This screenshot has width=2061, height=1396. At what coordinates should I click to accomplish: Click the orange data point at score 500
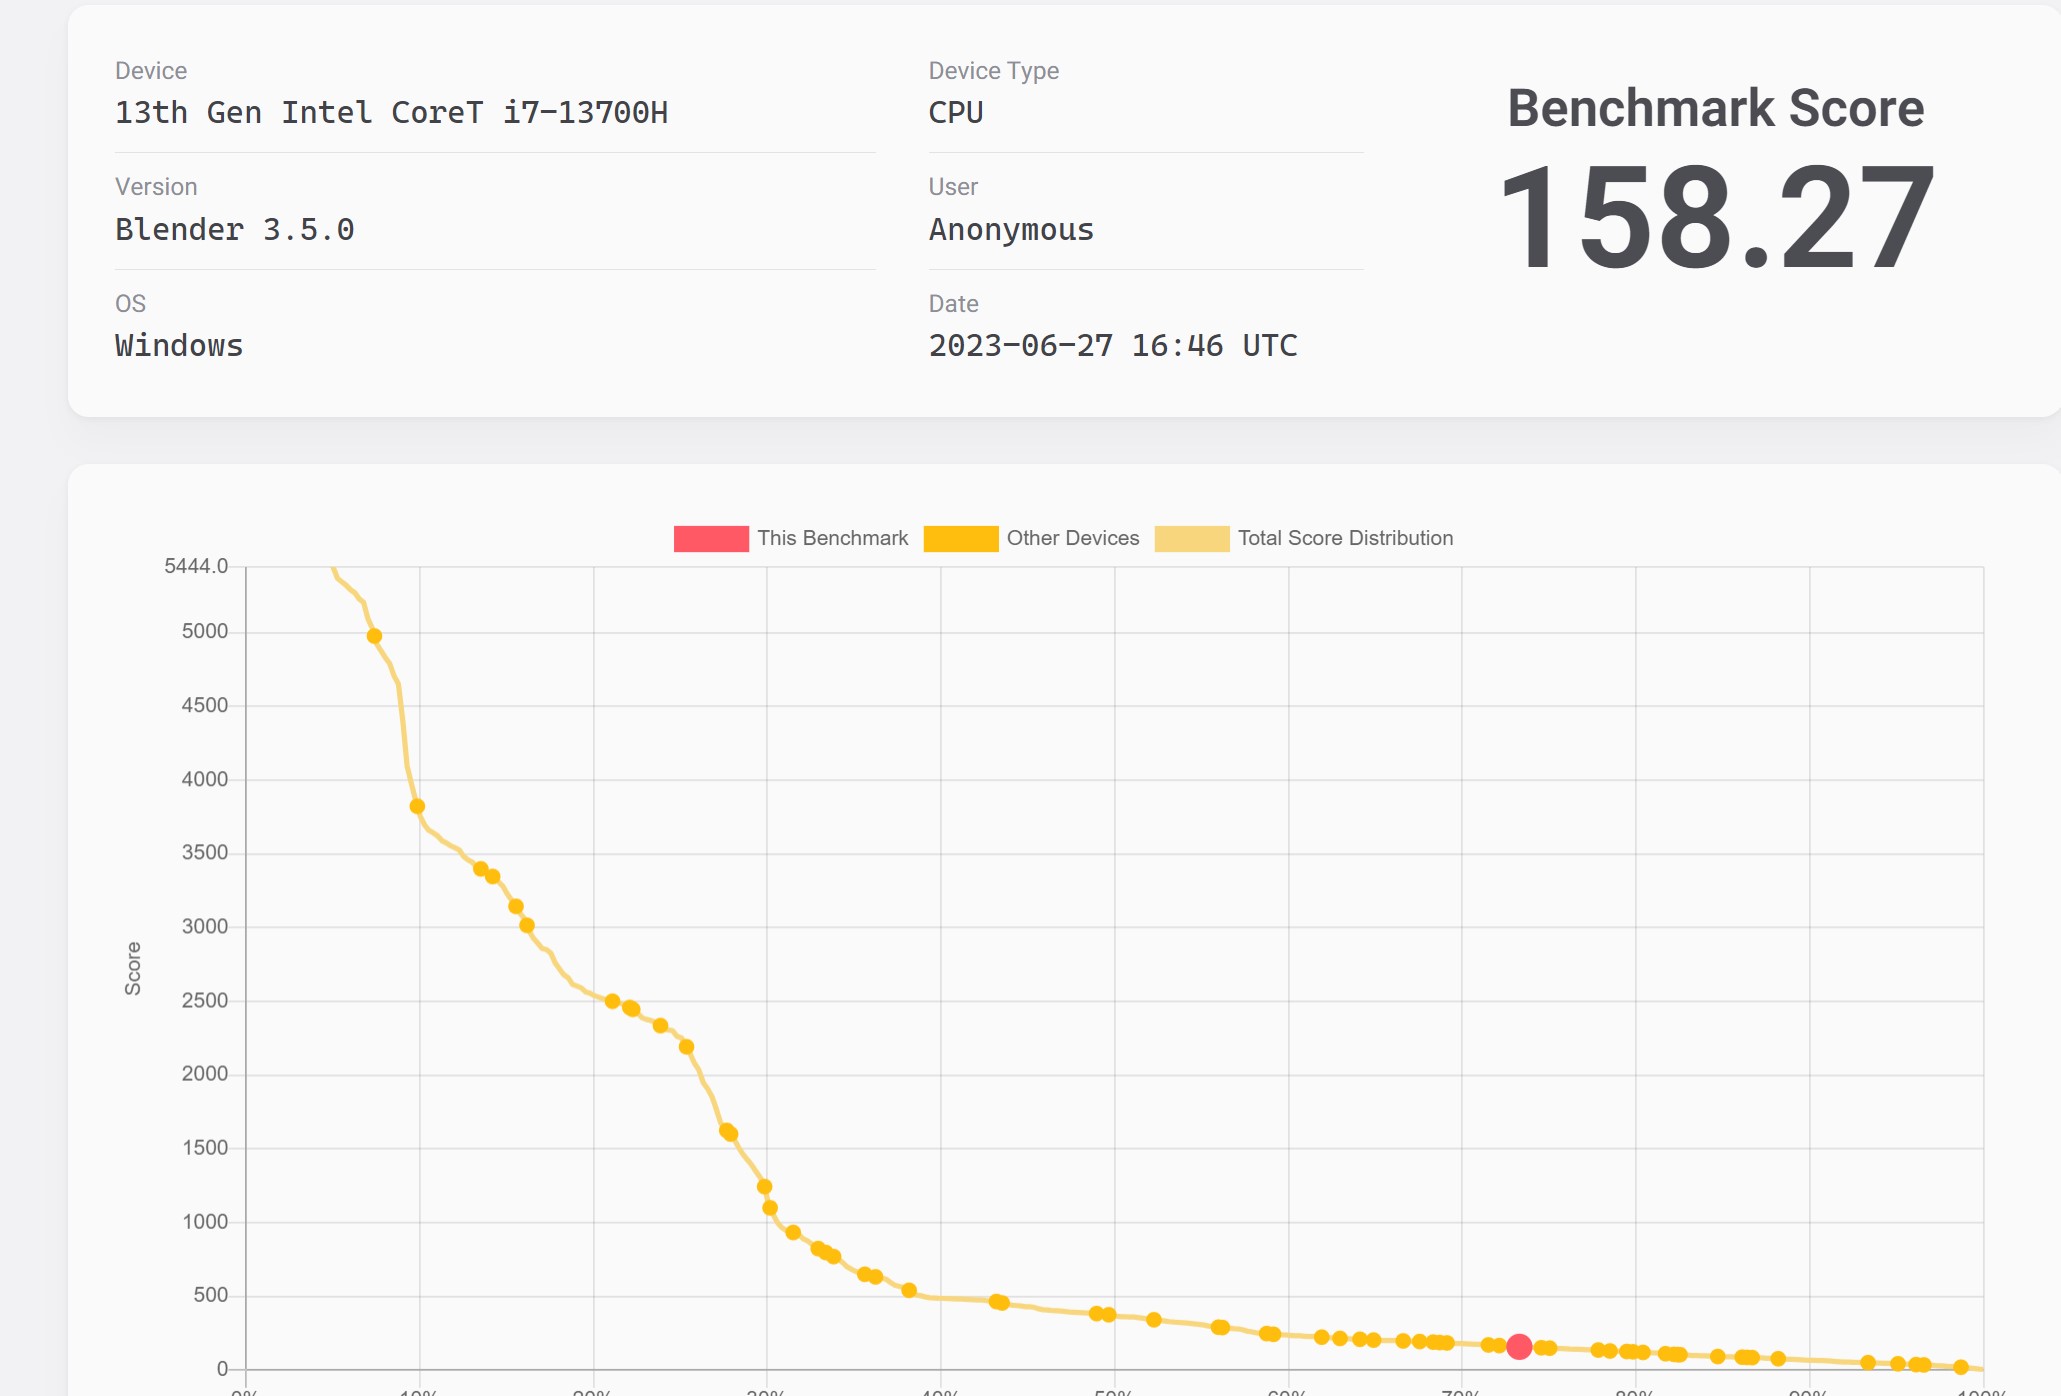pyautogui.click(x=909, y=1290)
